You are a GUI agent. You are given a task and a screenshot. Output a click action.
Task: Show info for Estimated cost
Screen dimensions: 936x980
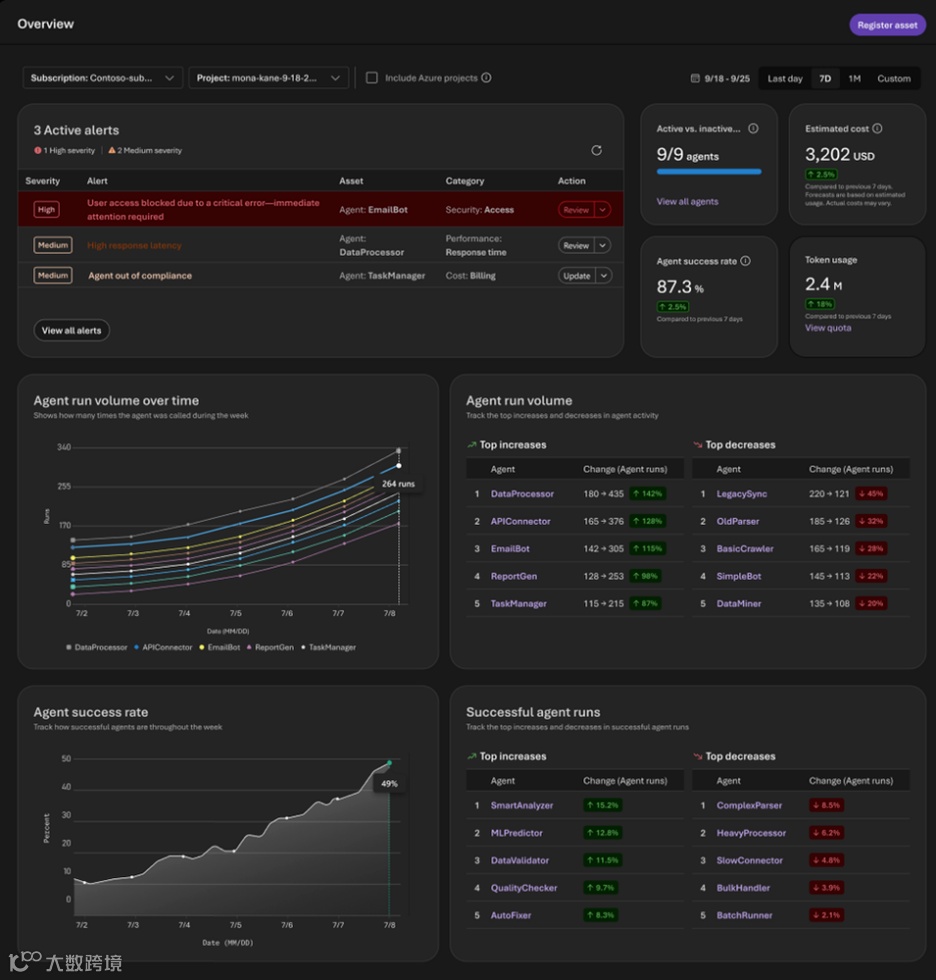[x=877, y=129]
